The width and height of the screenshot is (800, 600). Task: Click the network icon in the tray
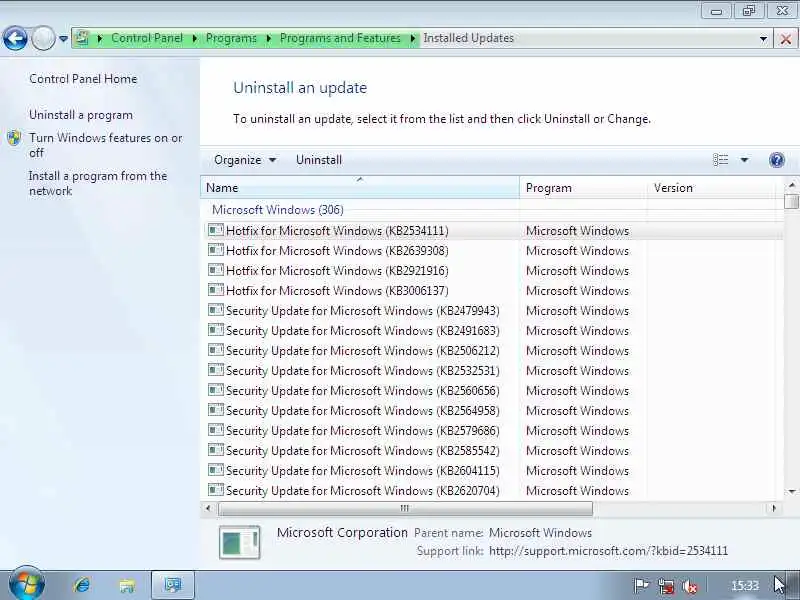[666, 586]
